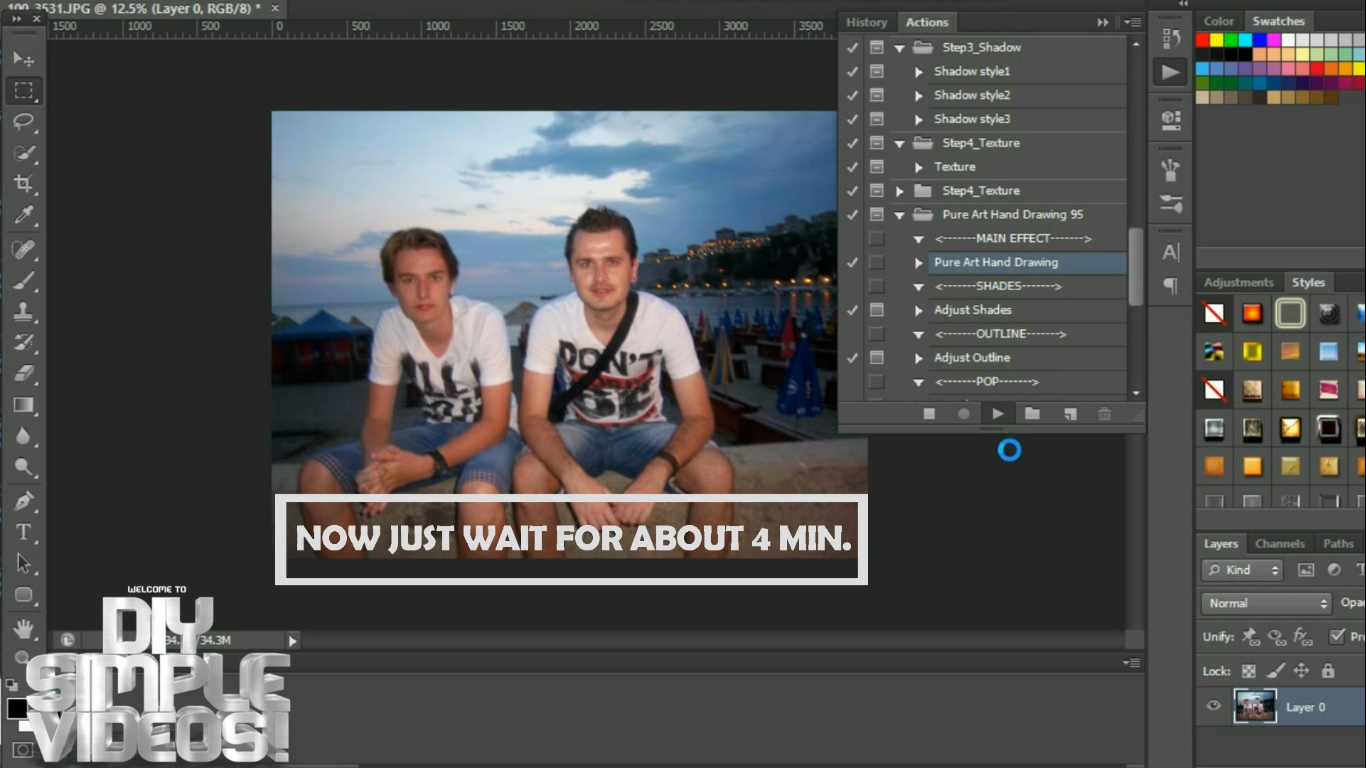Hide Layer 0 using the eye icon
The width and height of the screenshot is (1366, 768).
1213,706
